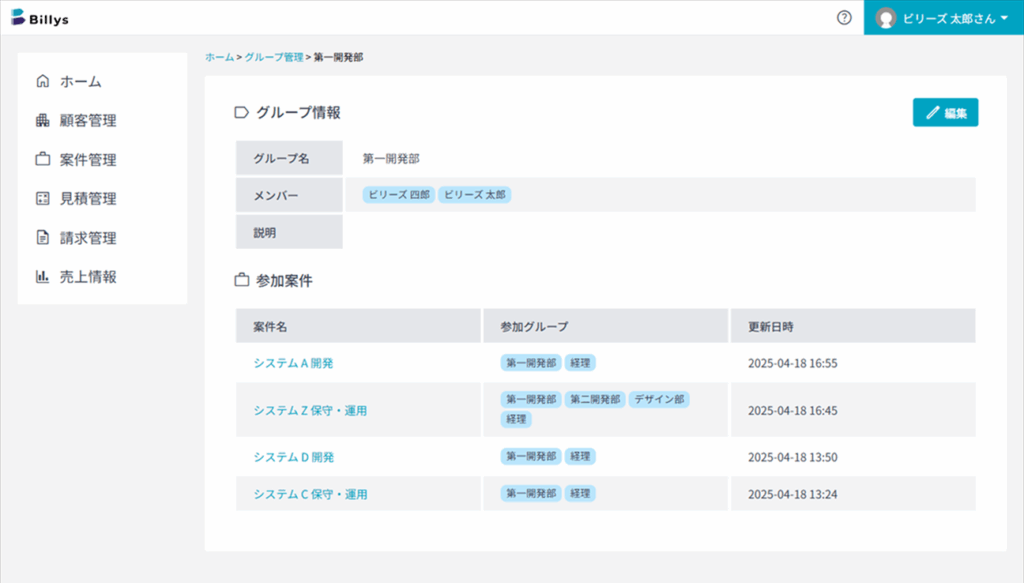Click the 第二開発部 group tag
This screenshot has height=583, width=1024.
[594, 399]
